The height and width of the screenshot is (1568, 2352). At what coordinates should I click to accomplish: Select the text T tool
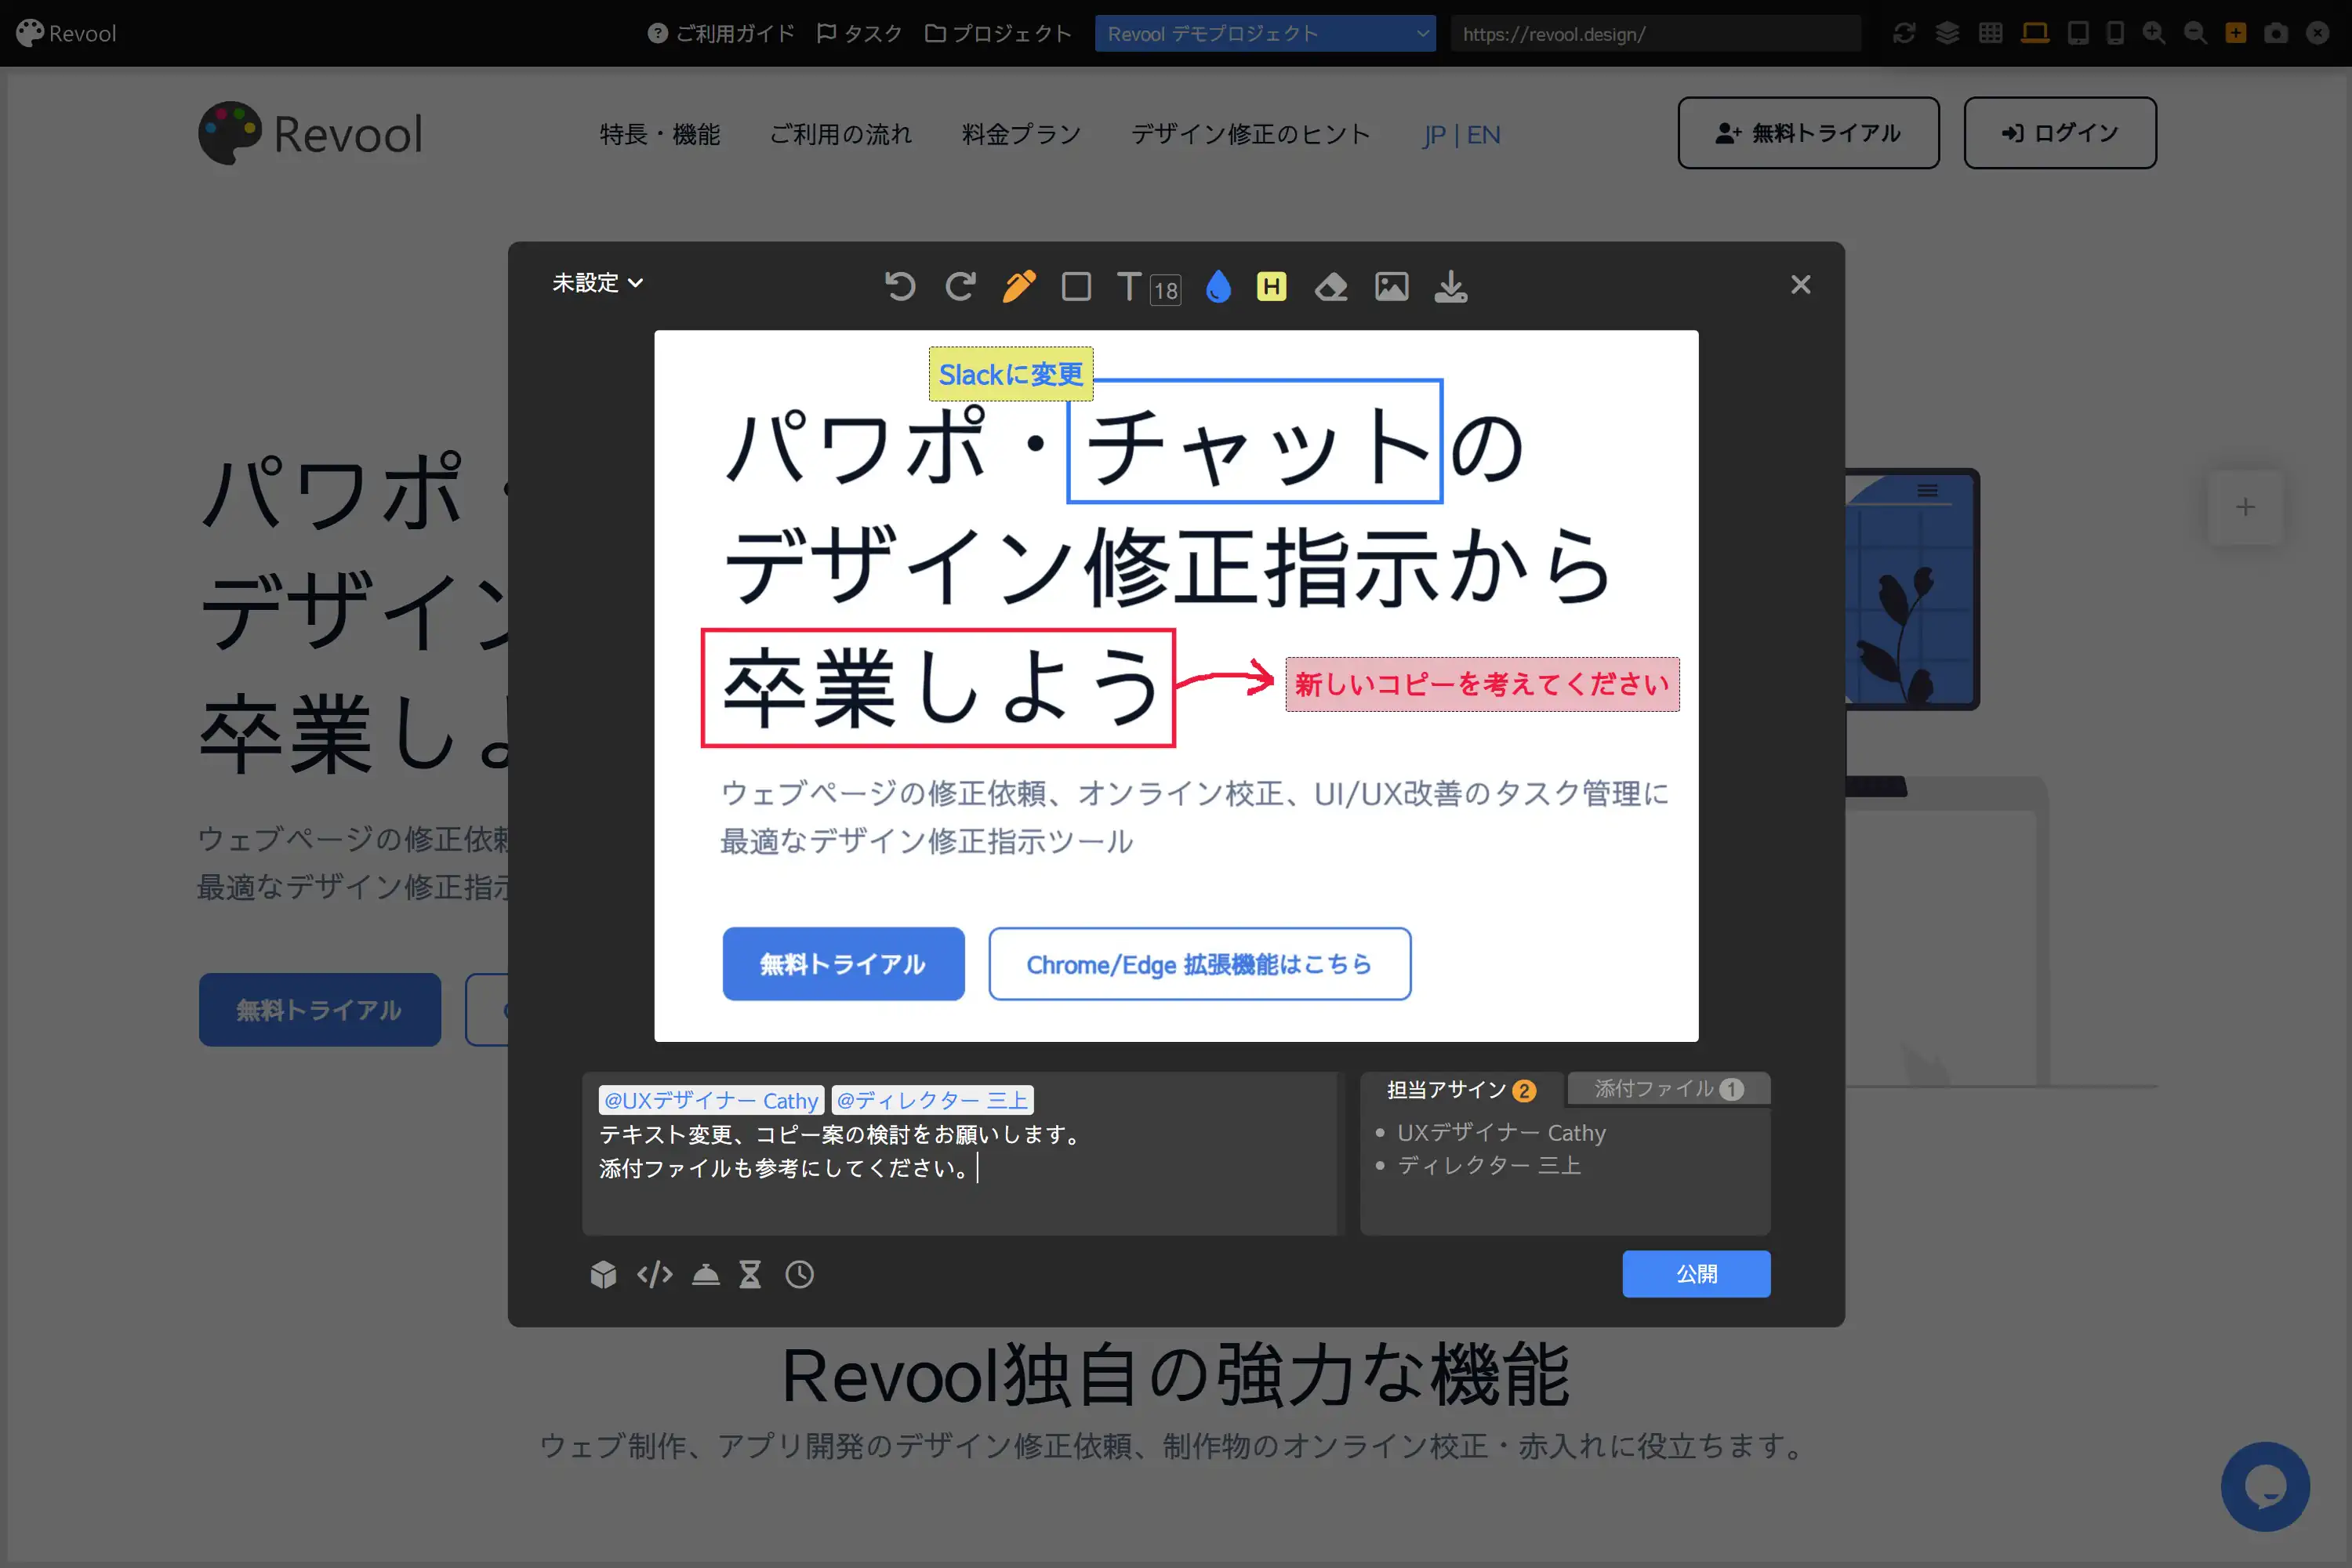pyautogui.click(x=1129, y=287)
